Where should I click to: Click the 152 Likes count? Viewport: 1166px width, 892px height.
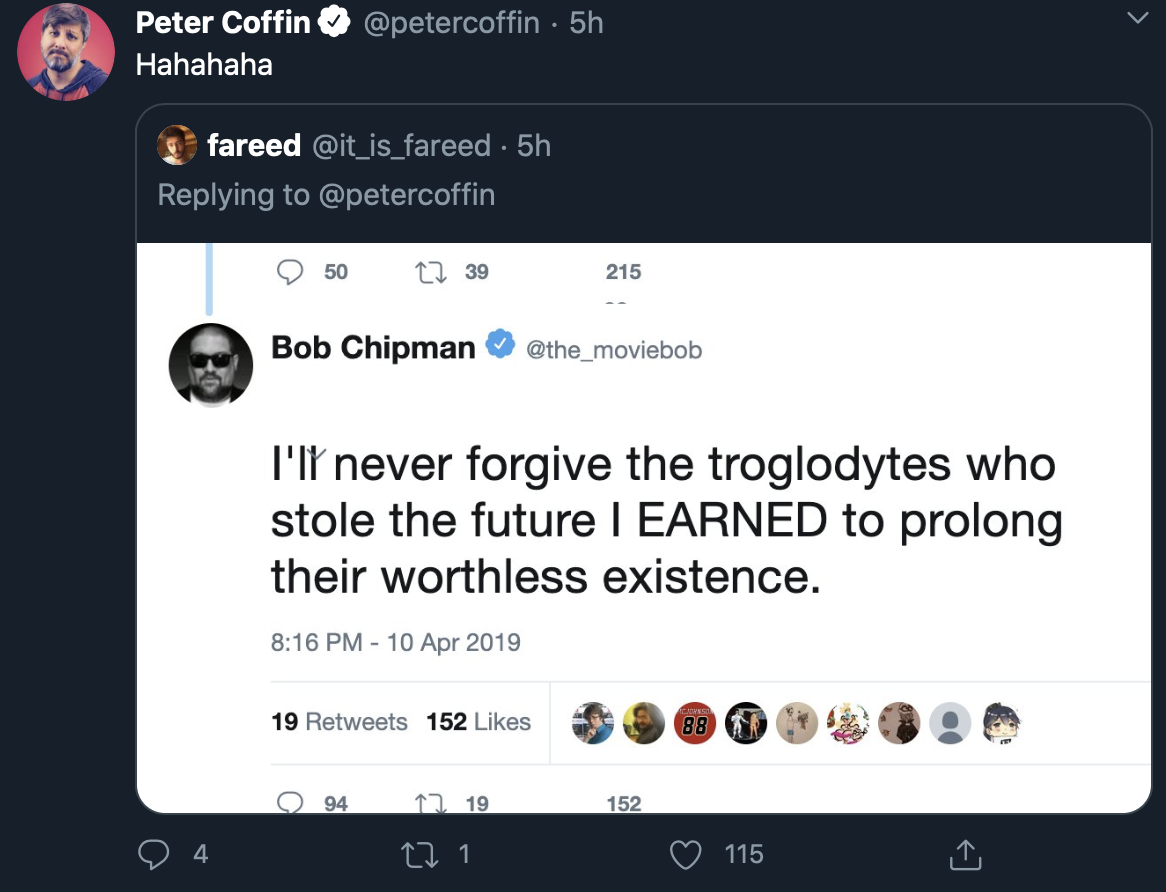[x=478, y=721]
